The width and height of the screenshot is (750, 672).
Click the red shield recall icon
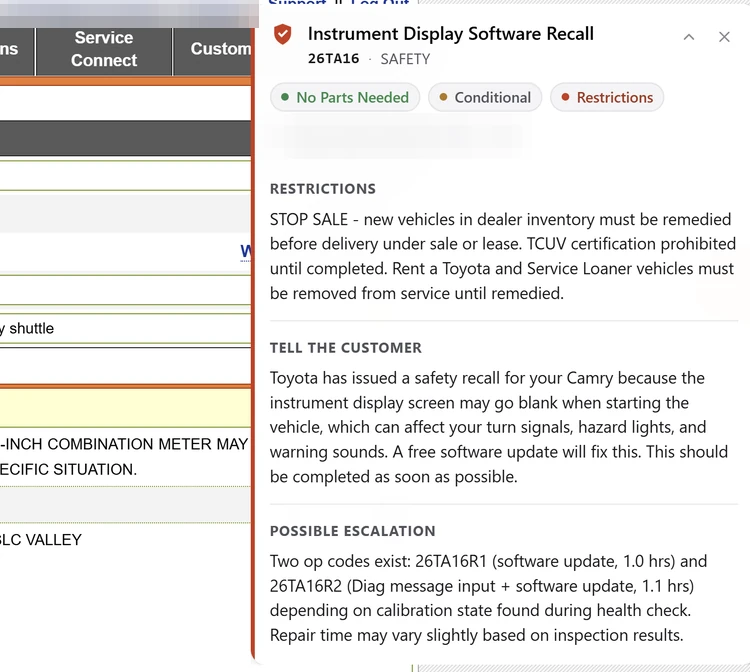tap(282, 34)
